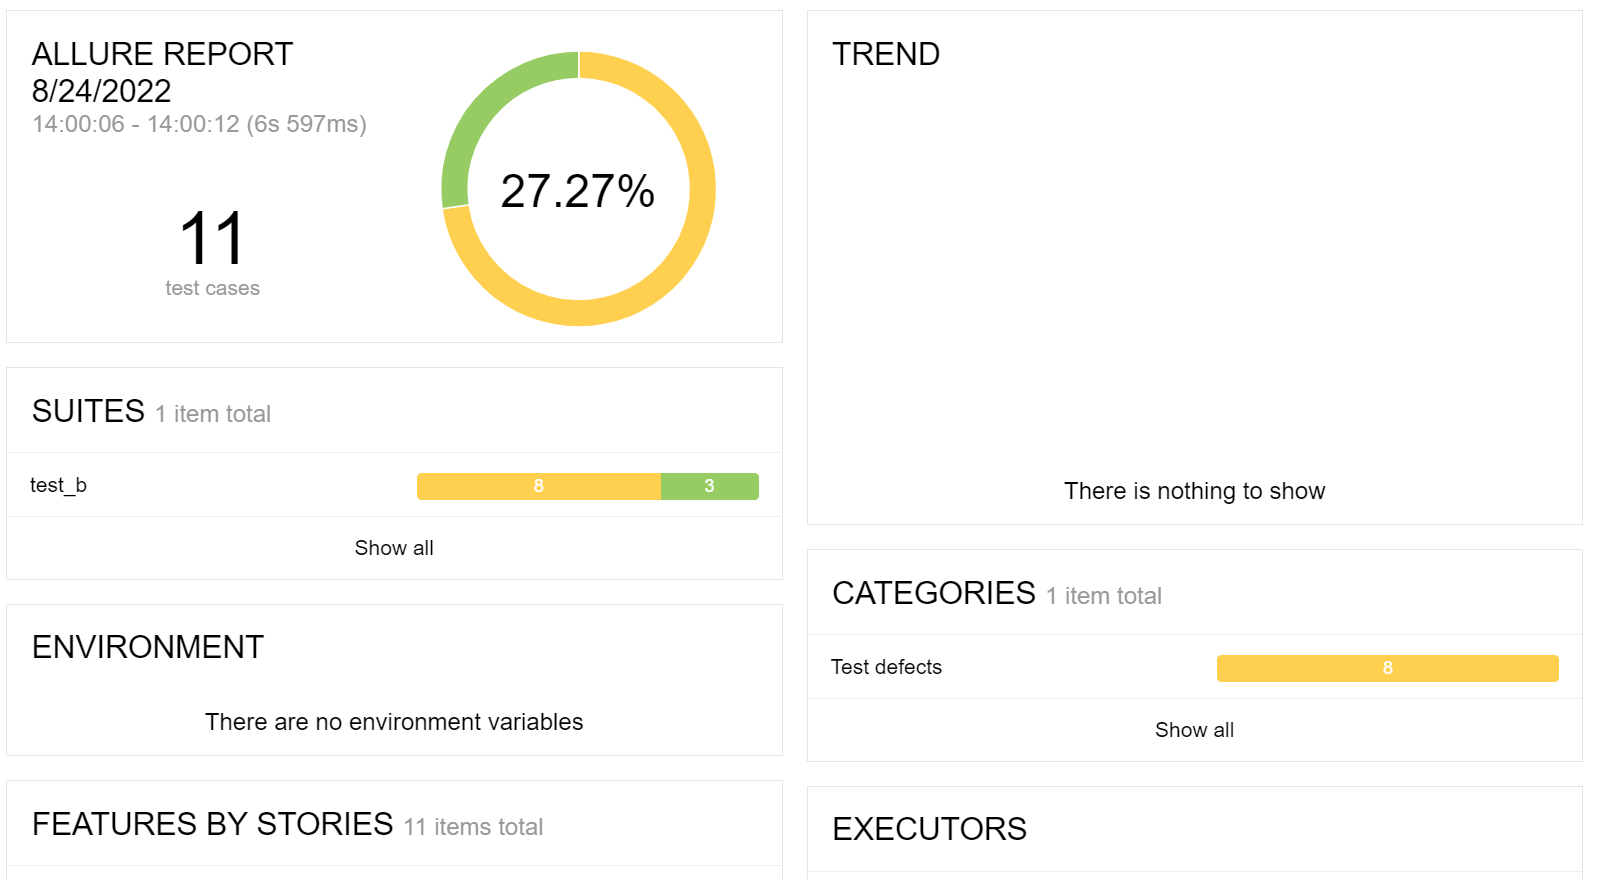Click the ALLURE REPORT title
Image resolution: width=1599 pixels, height=879 pixels.
point(163,54)
